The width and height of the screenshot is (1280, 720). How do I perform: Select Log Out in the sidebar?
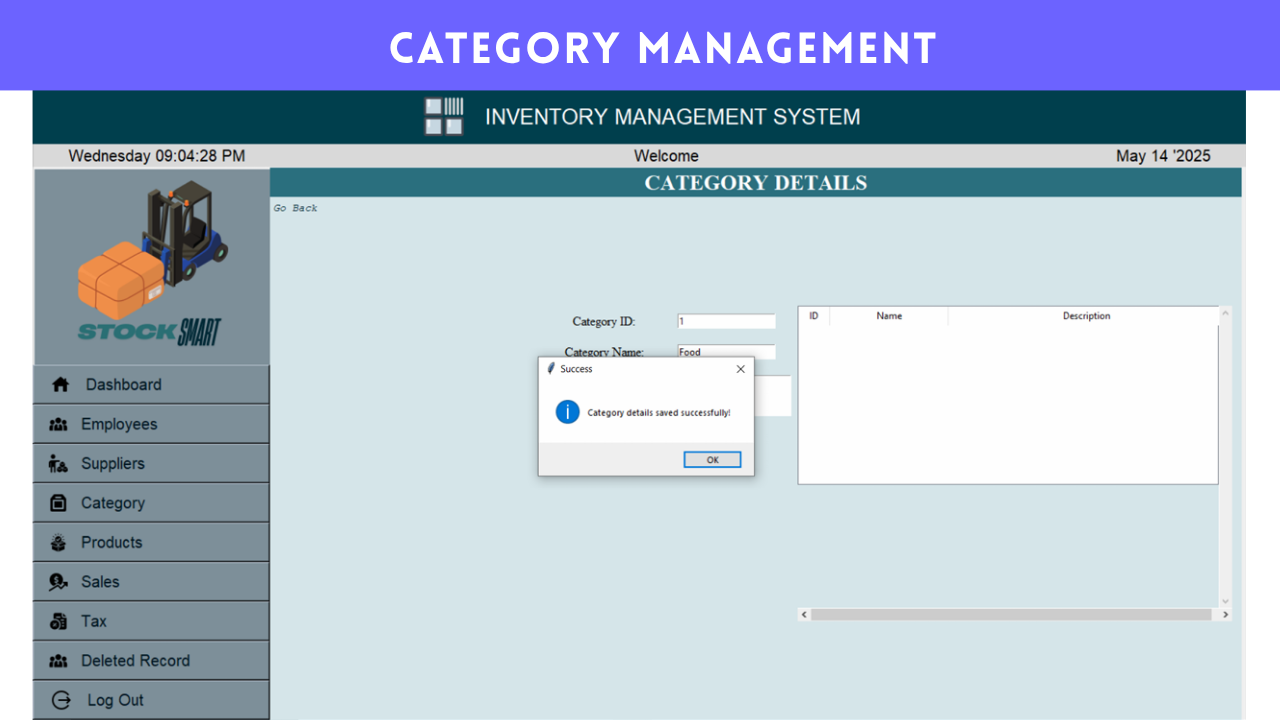(x=151, y=700)
